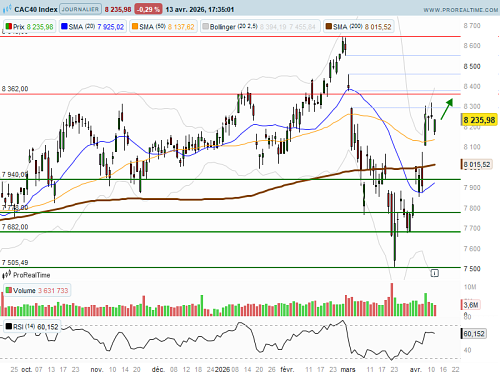Image resolution: width=500 pixels, height=375 pixels.
Task: Click the Volume value 3 631 733
Action: tap(53, 290)
